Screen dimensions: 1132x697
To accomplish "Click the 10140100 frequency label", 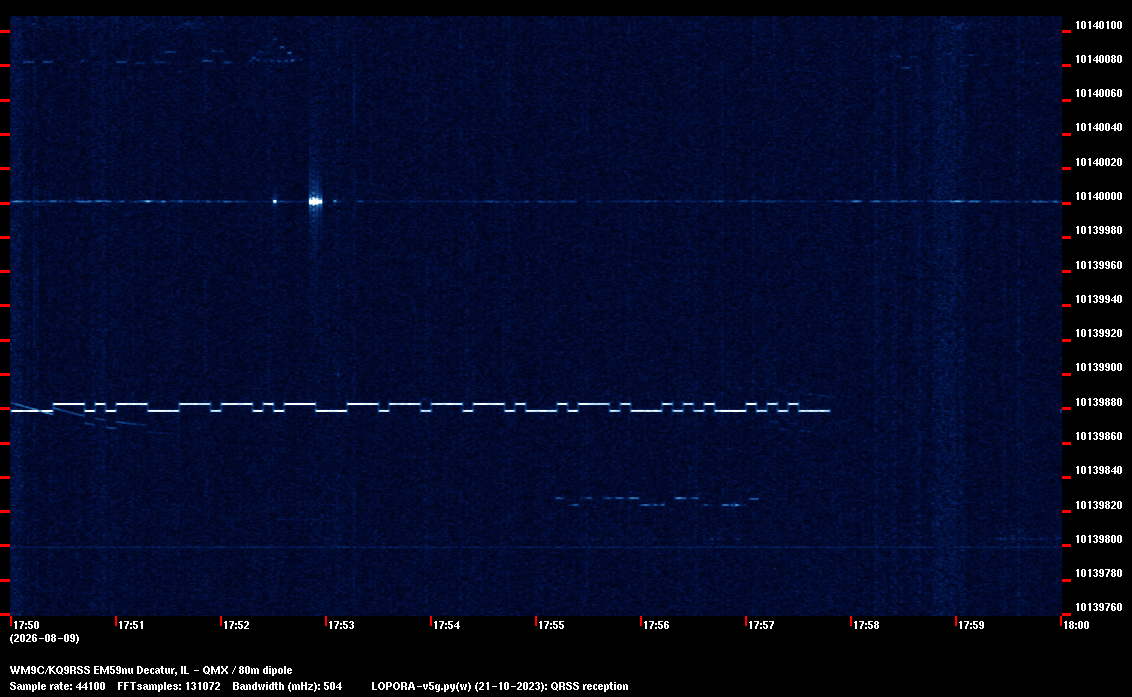I will pyautogui.click(x=1098, y=25).
